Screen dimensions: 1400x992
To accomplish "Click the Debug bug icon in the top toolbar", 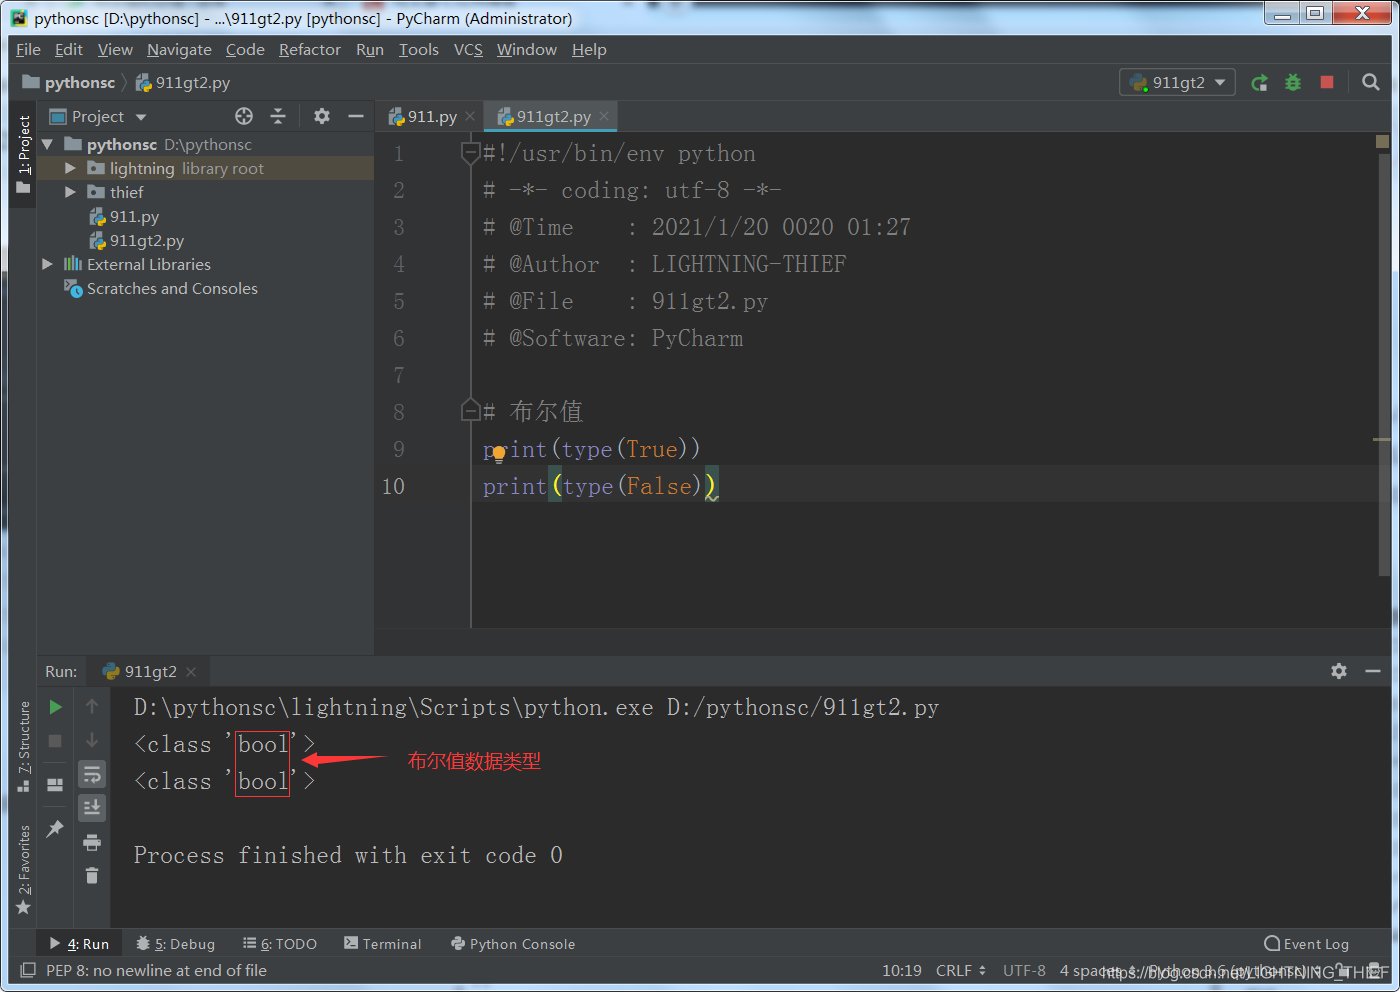I will (1293, 83).
